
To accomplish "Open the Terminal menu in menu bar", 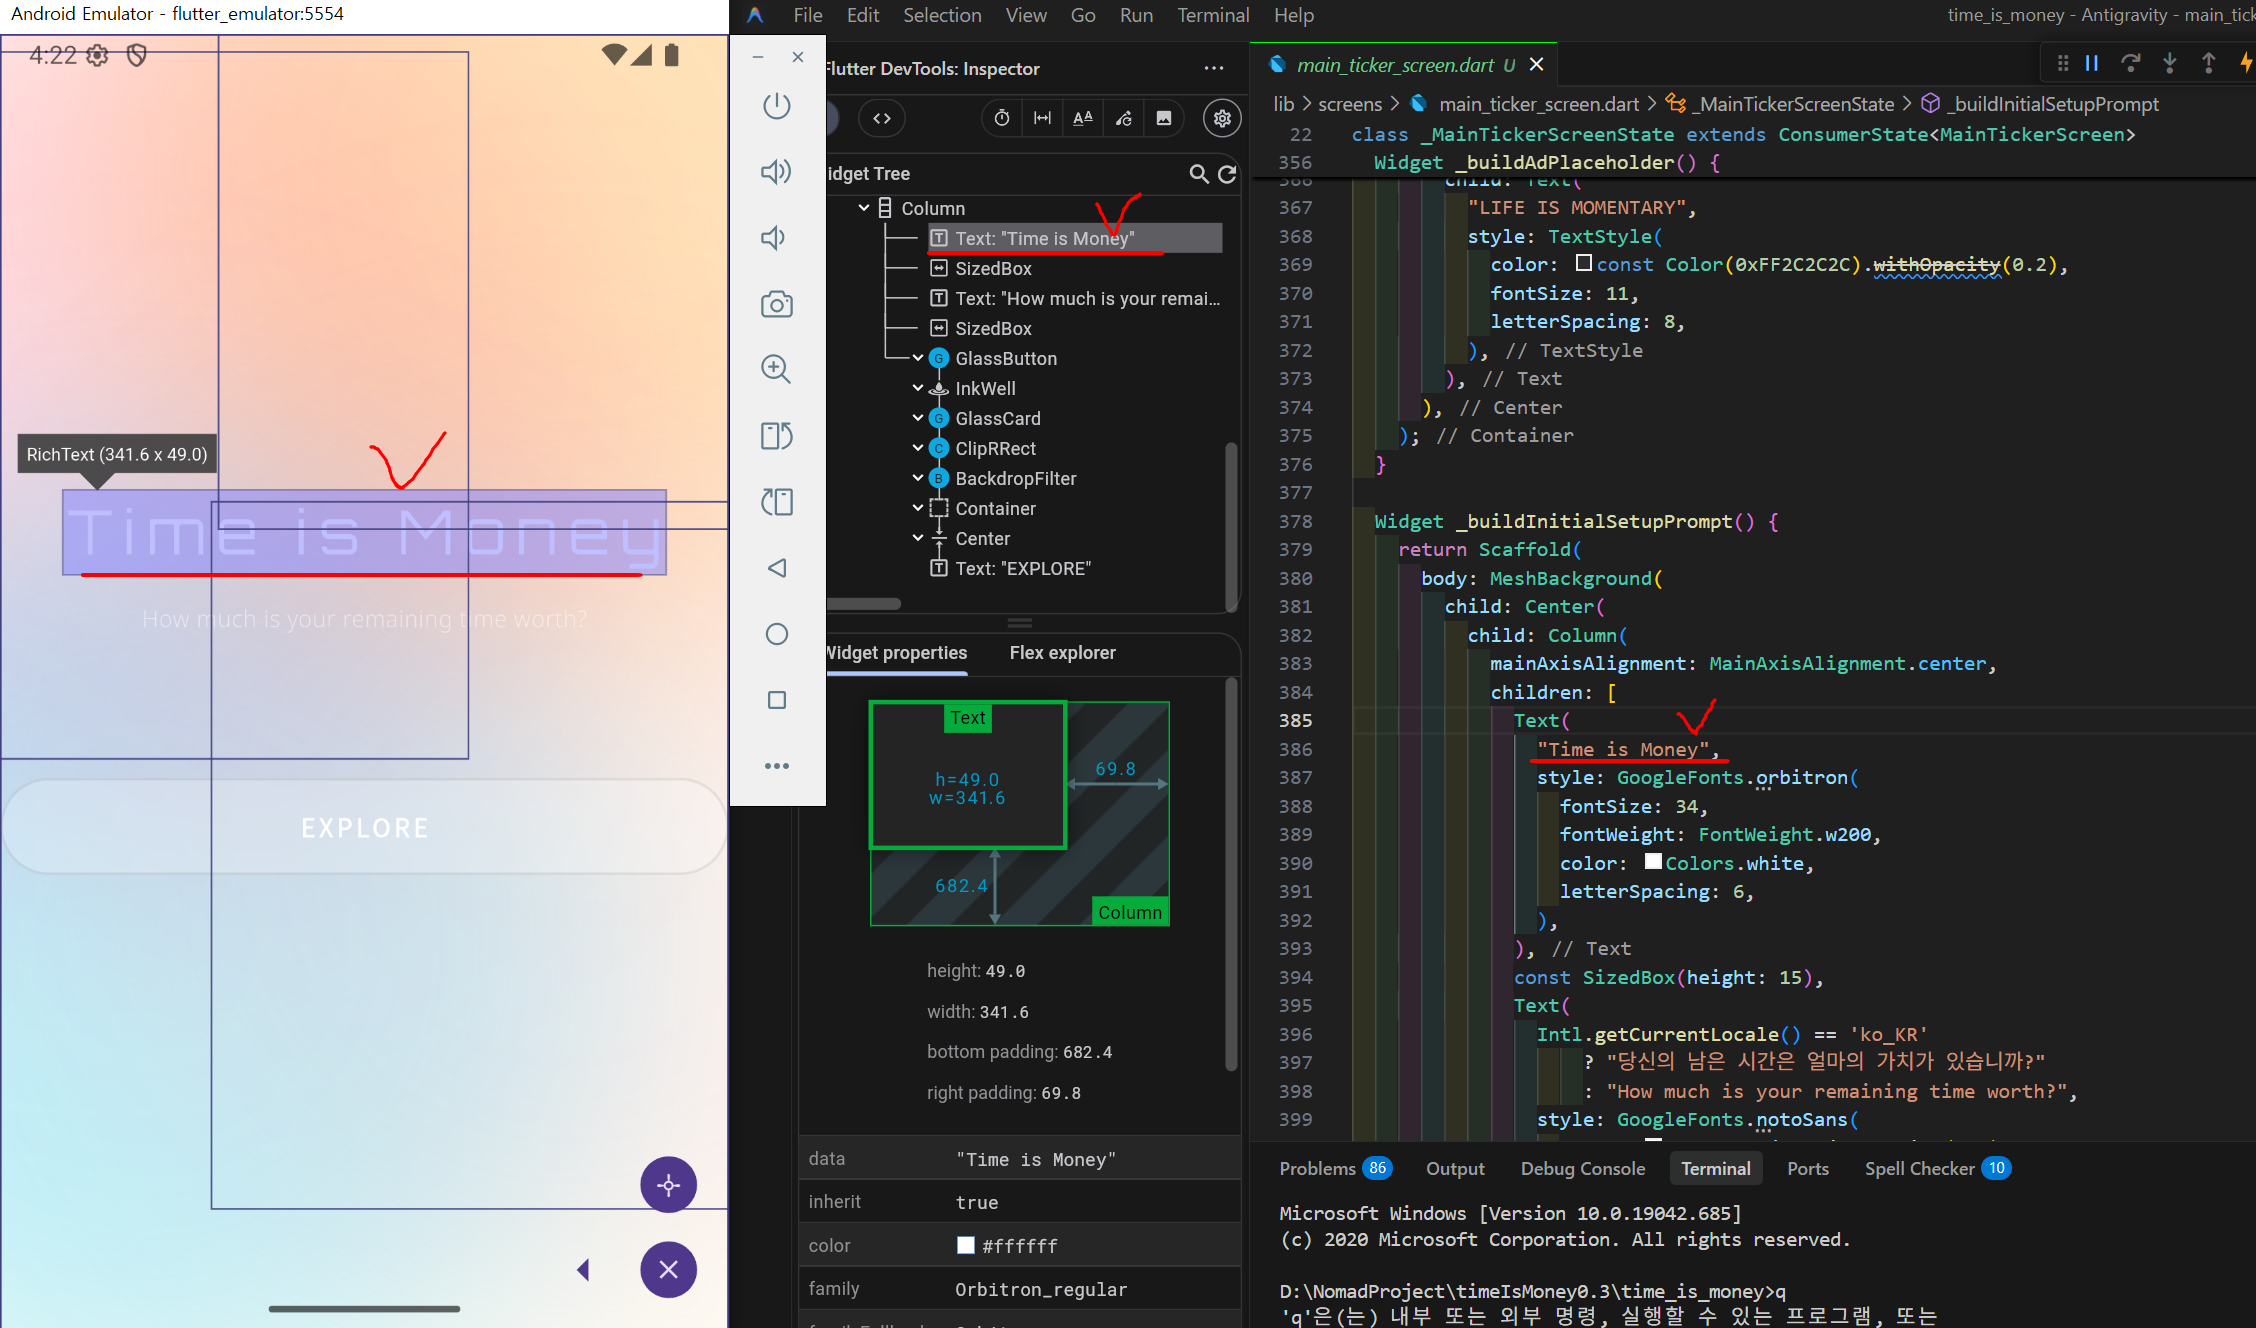I will pyautogui.click(x=1212, y=15).
